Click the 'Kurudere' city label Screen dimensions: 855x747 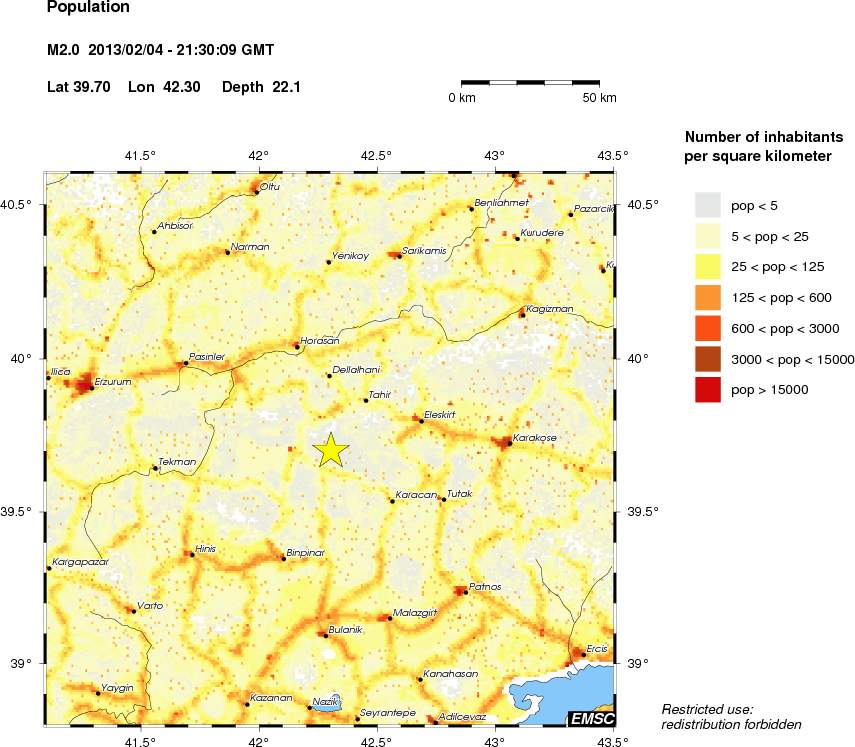[x=542, y=232]
